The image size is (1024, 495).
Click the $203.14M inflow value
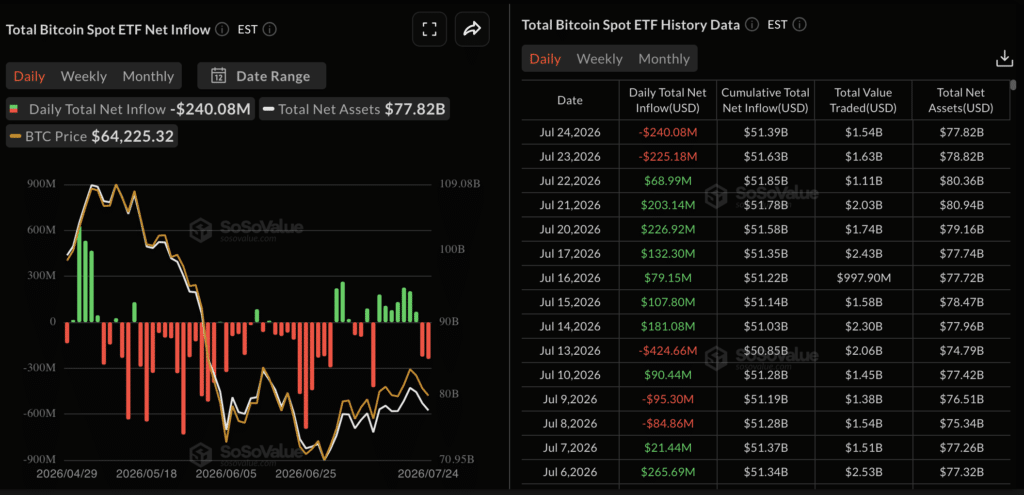click(667, 205)
